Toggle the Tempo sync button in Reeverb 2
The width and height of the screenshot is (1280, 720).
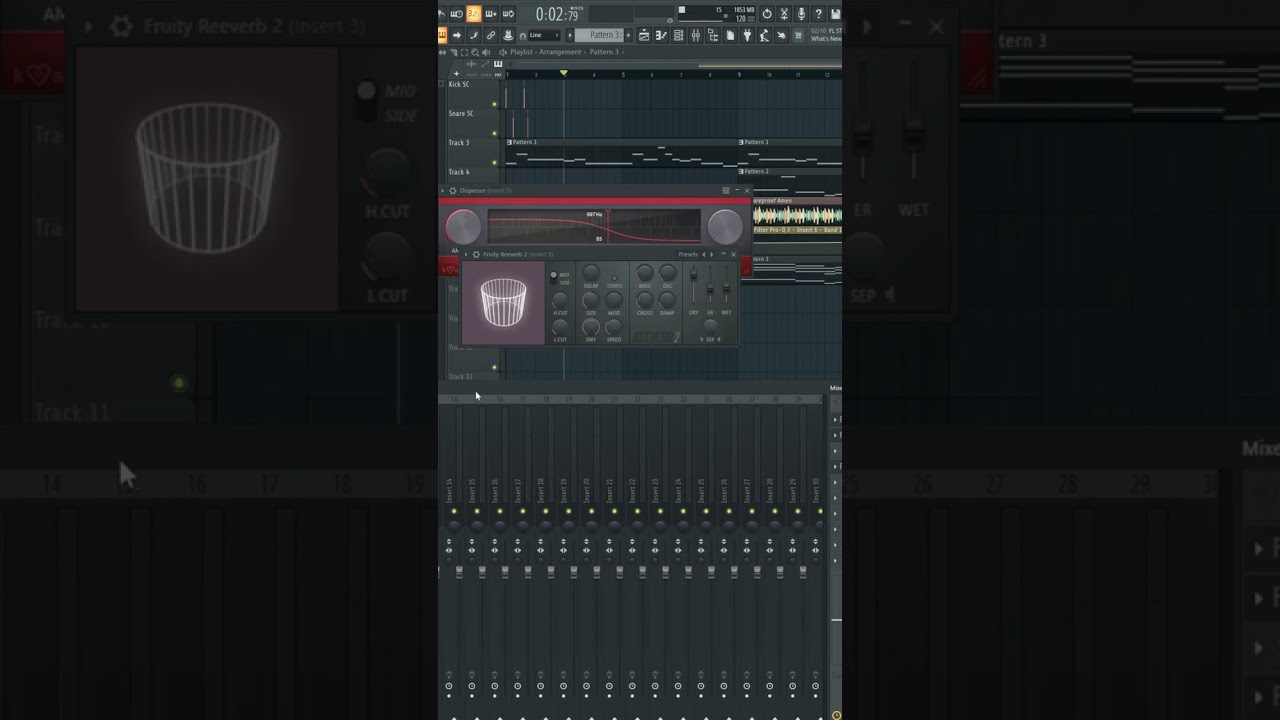[x=614, y=277]
